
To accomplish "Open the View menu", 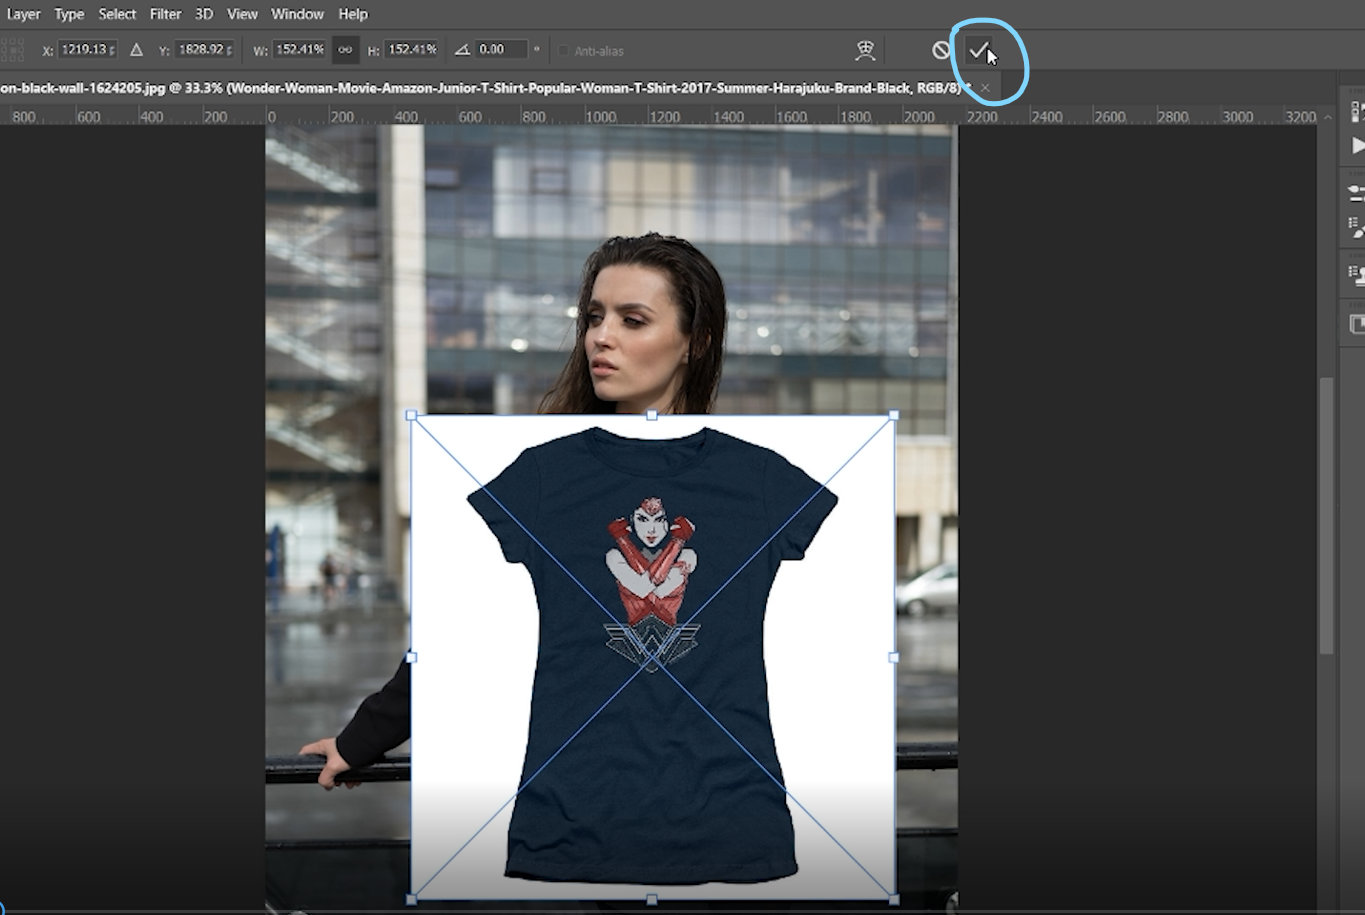I will 242,13.
